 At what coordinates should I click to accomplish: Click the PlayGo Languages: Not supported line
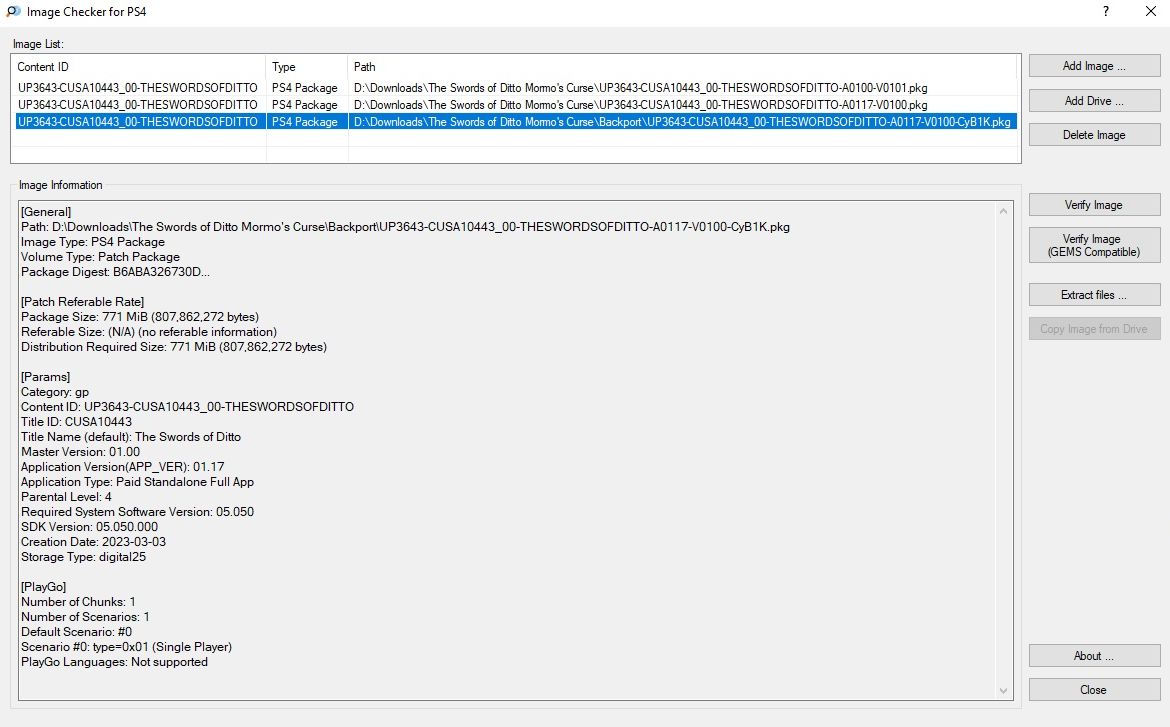(x=114, y=662)
